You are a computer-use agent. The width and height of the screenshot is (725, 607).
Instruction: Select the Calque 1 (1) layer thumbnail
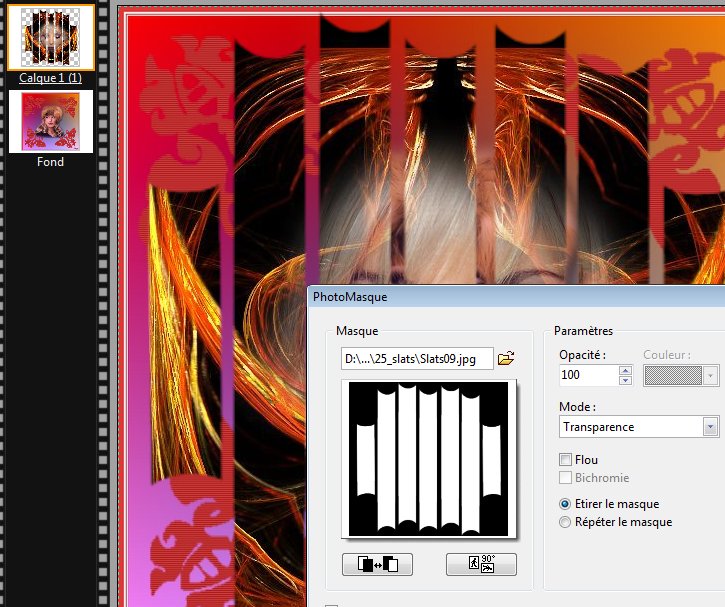[x=51, y=37]
